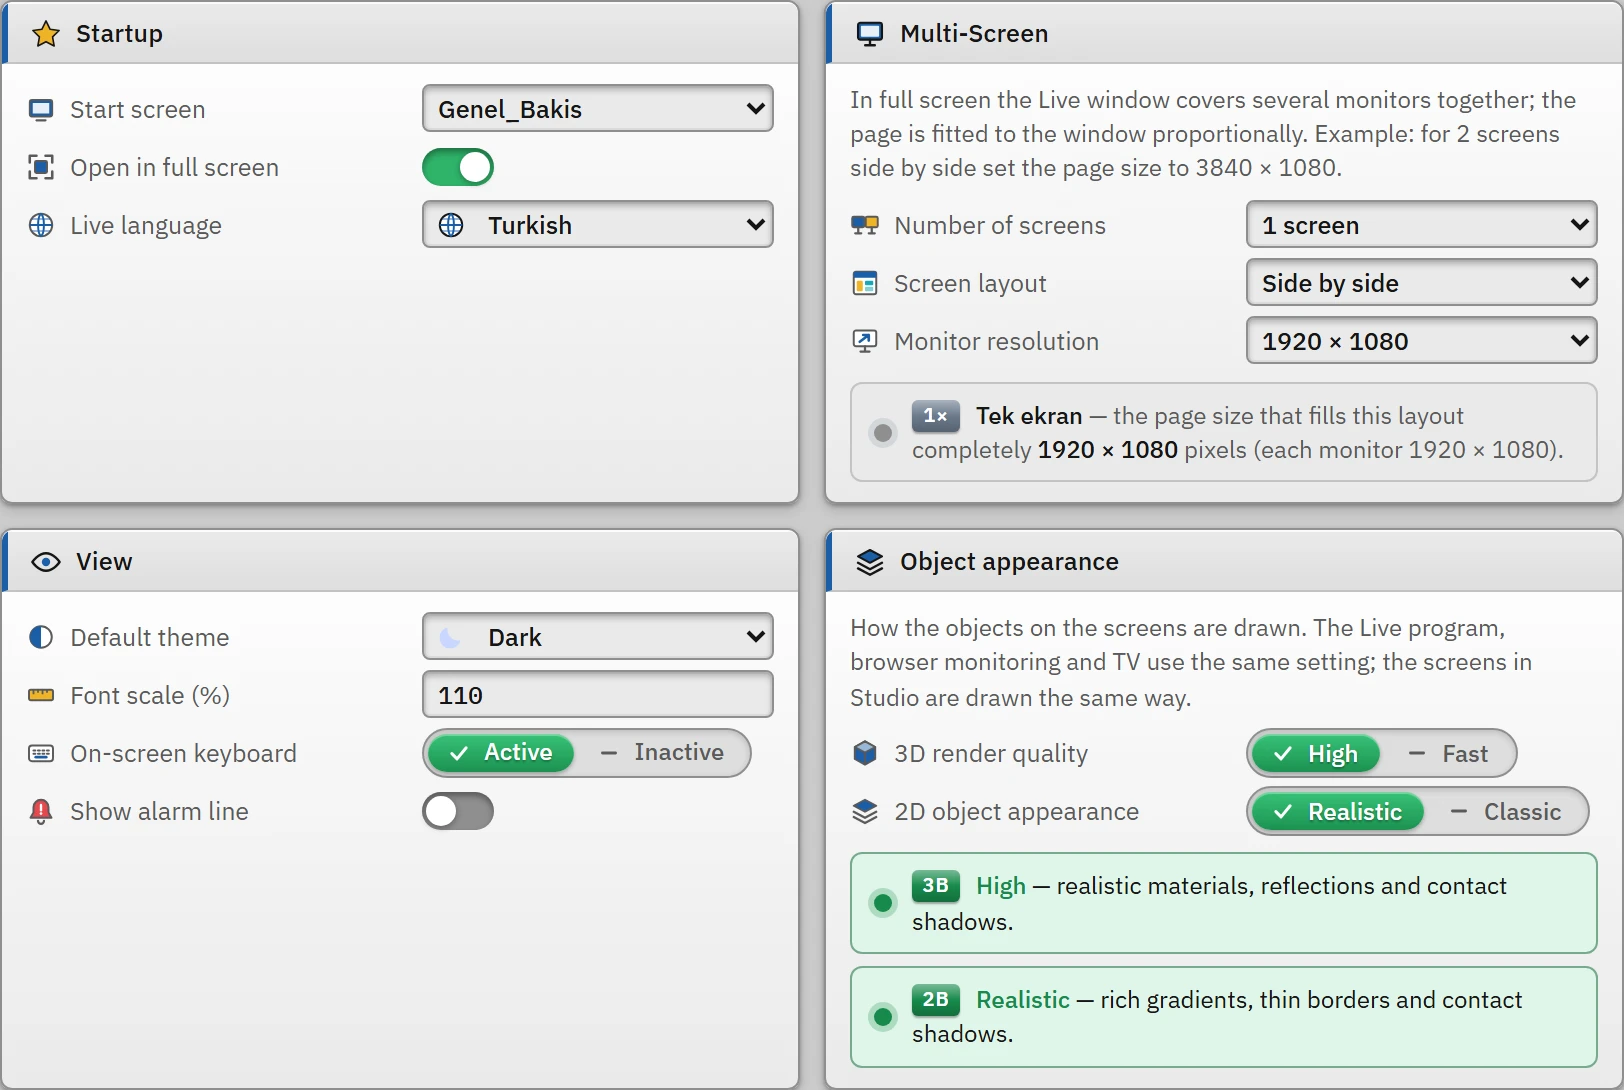
Task: Set on-screen keyboard to Active
Action: point(500,753)
